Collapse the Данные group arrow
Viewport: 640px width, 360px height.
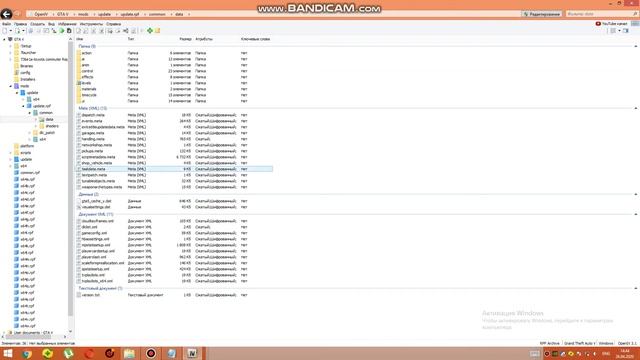point(636,195)
